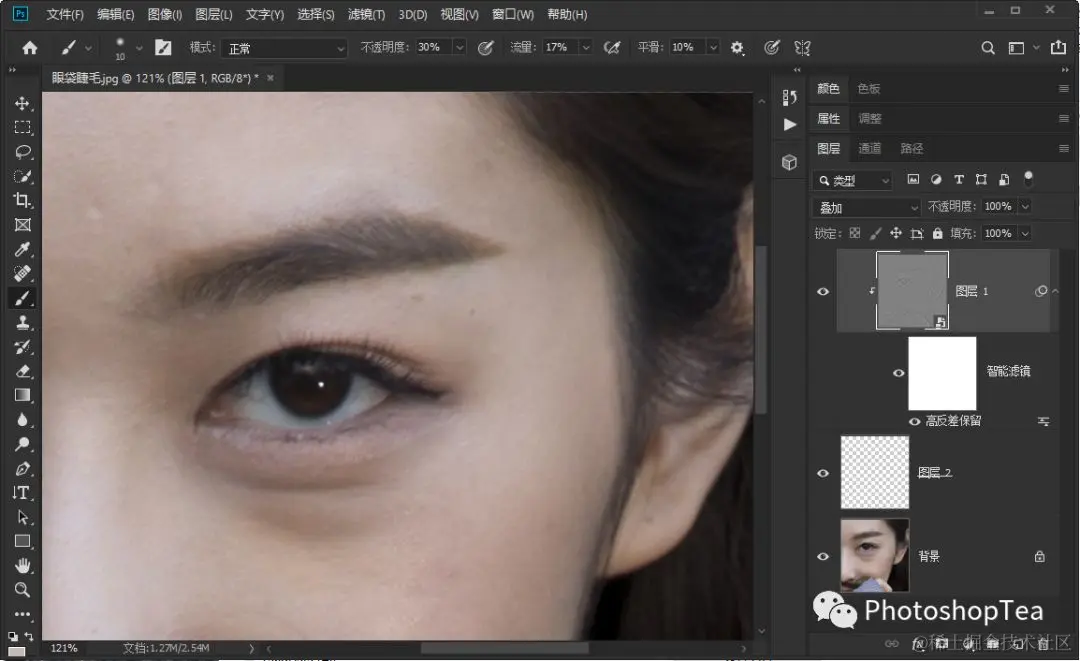Select the Clone Stamp tool
The height and width of the screenshot is (661, 1080).
pyautogui.click(x=22, y=323)
